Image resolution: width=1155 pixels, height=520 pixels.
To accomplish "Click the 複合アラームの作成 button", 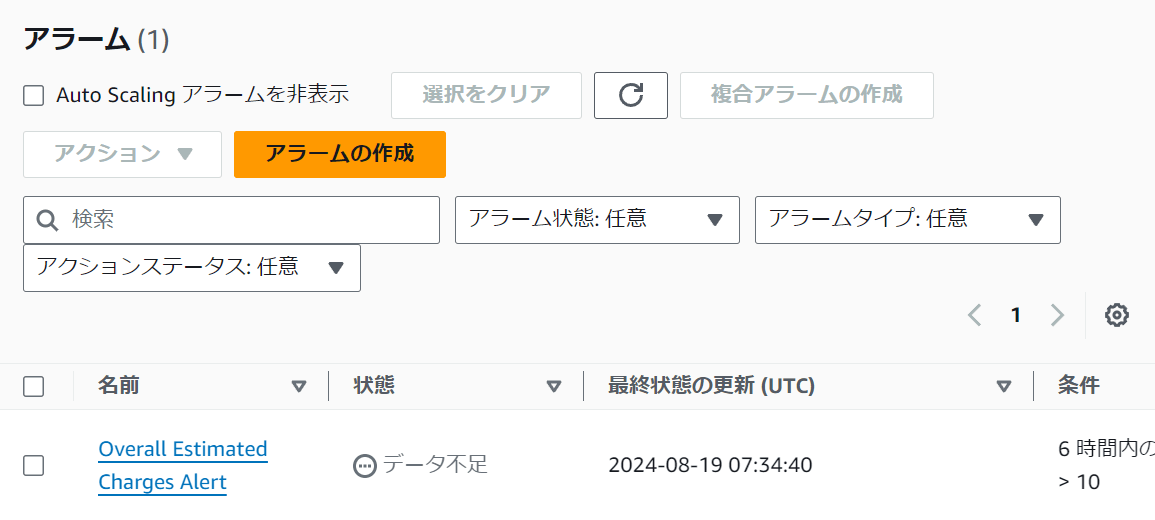I will tap(807, 95).
